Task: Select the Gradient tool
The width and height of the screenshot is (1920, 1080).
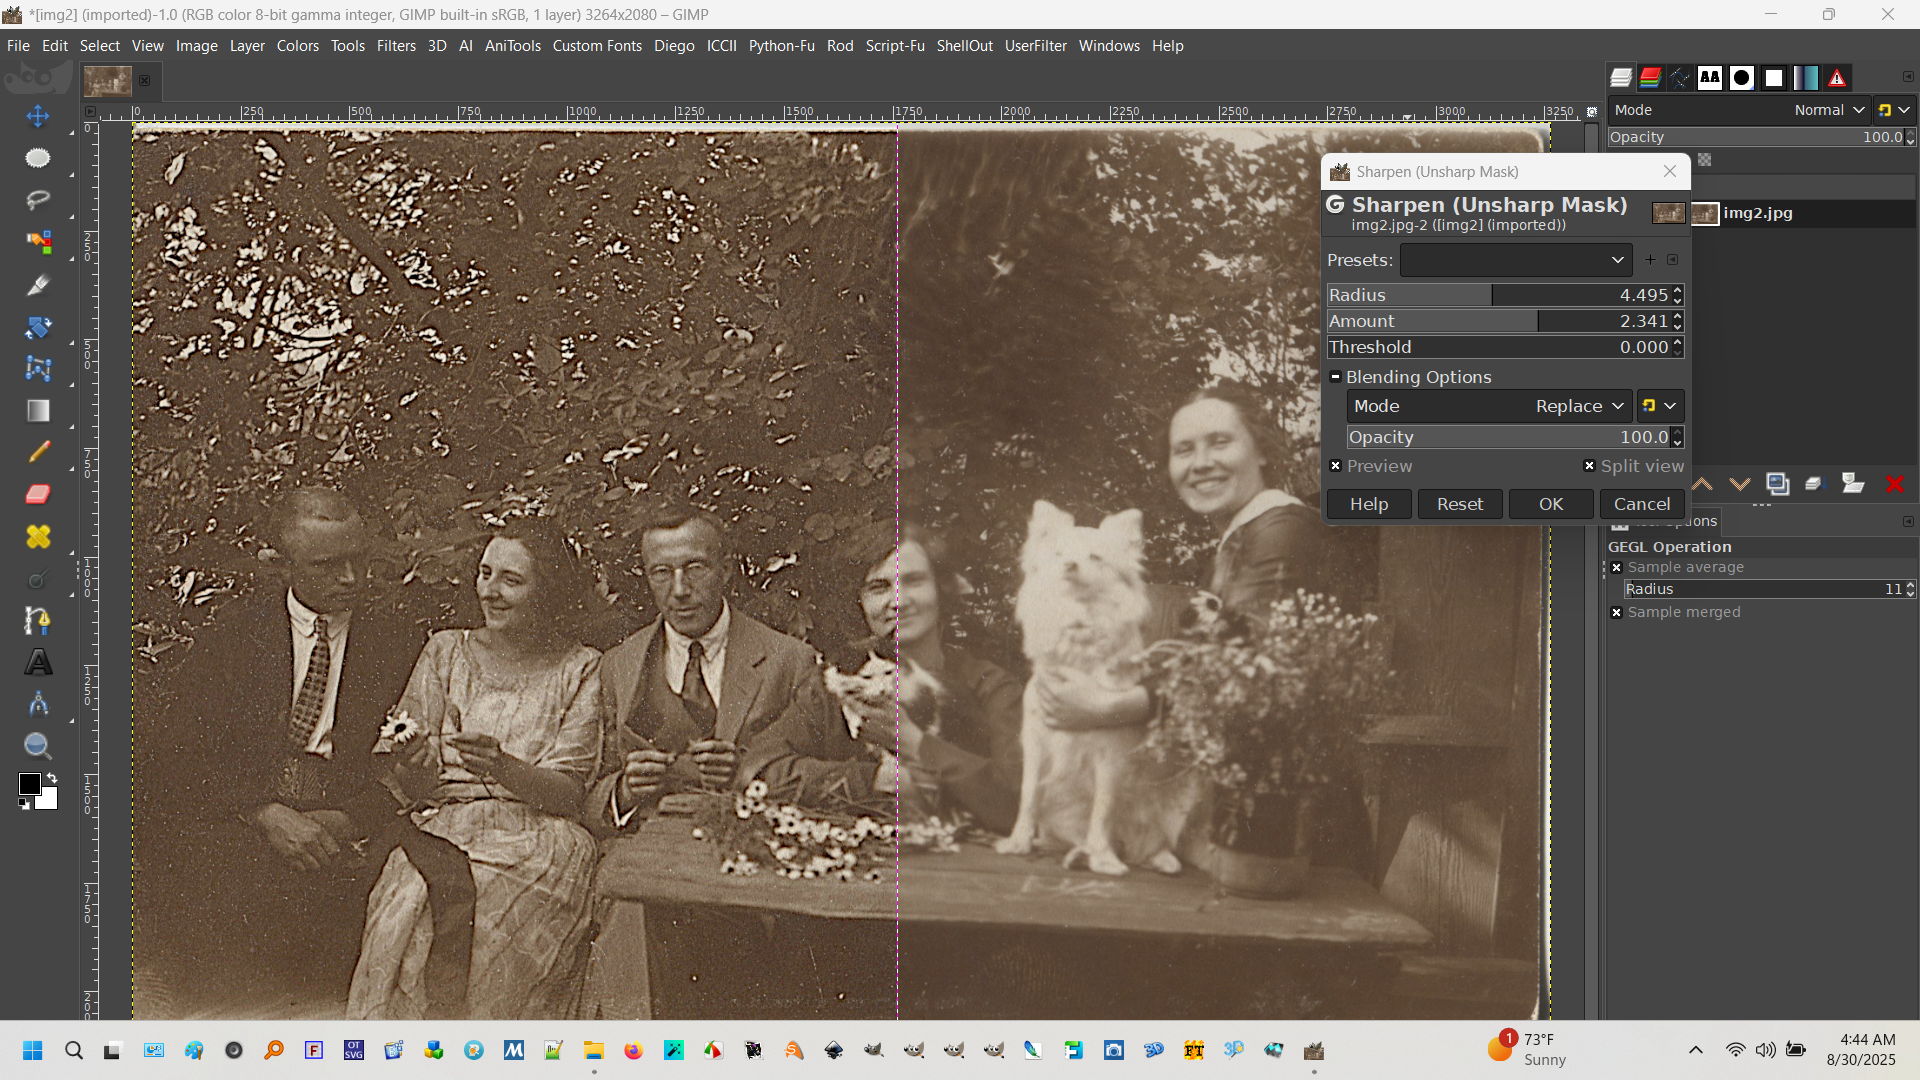Action: point(38,411)
